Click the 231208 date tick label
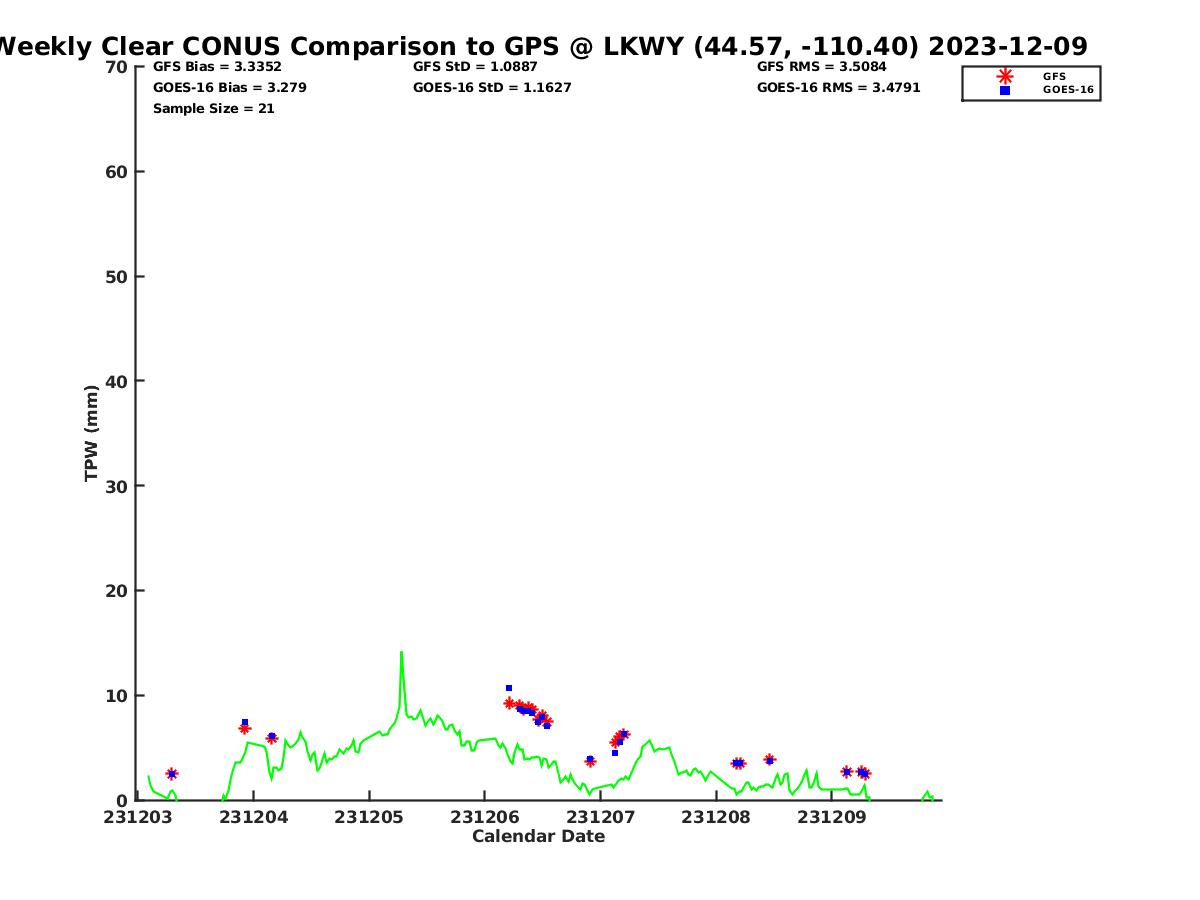The image size is (1200, 900). point(715,817)
